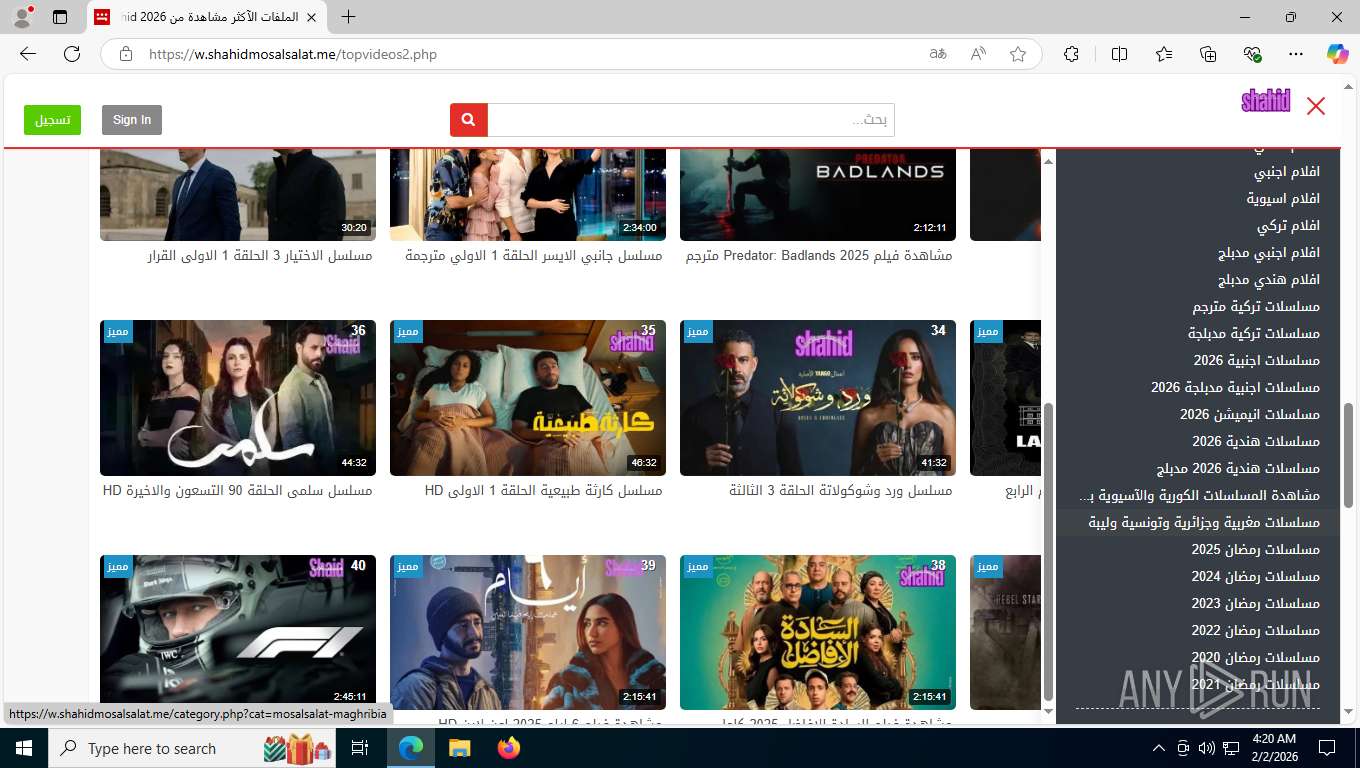Open the translate page icon

pyautogui.click(x=938, y=54)
